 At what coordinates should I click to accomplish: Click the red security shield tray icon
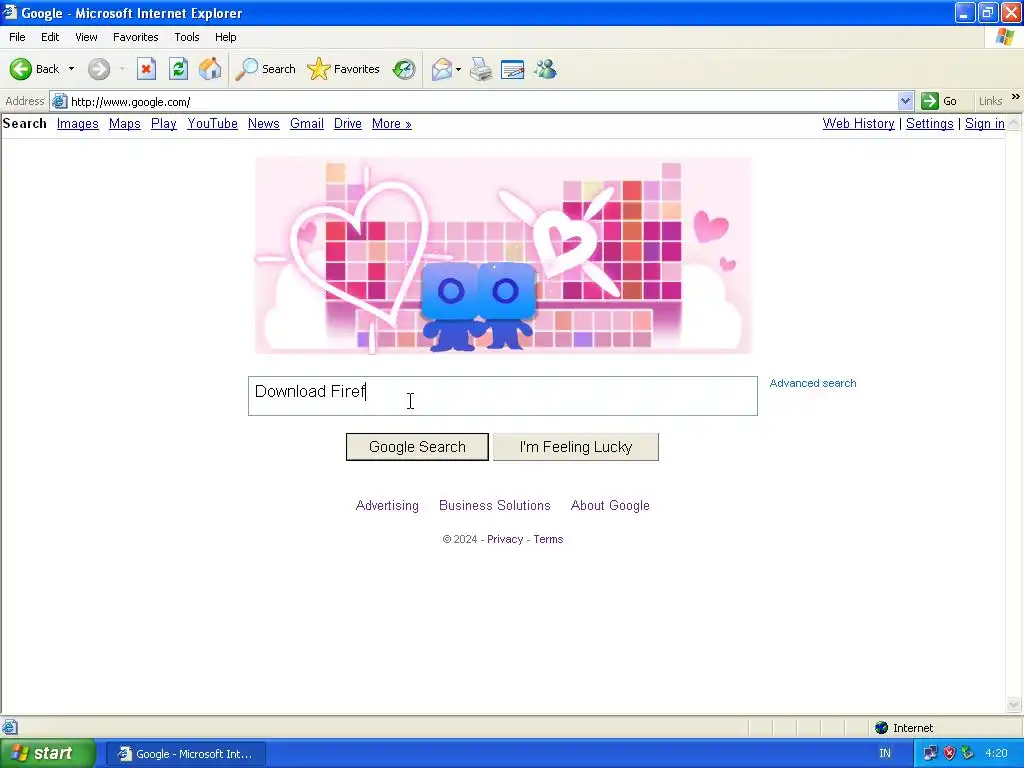click(x=949, y=754)
